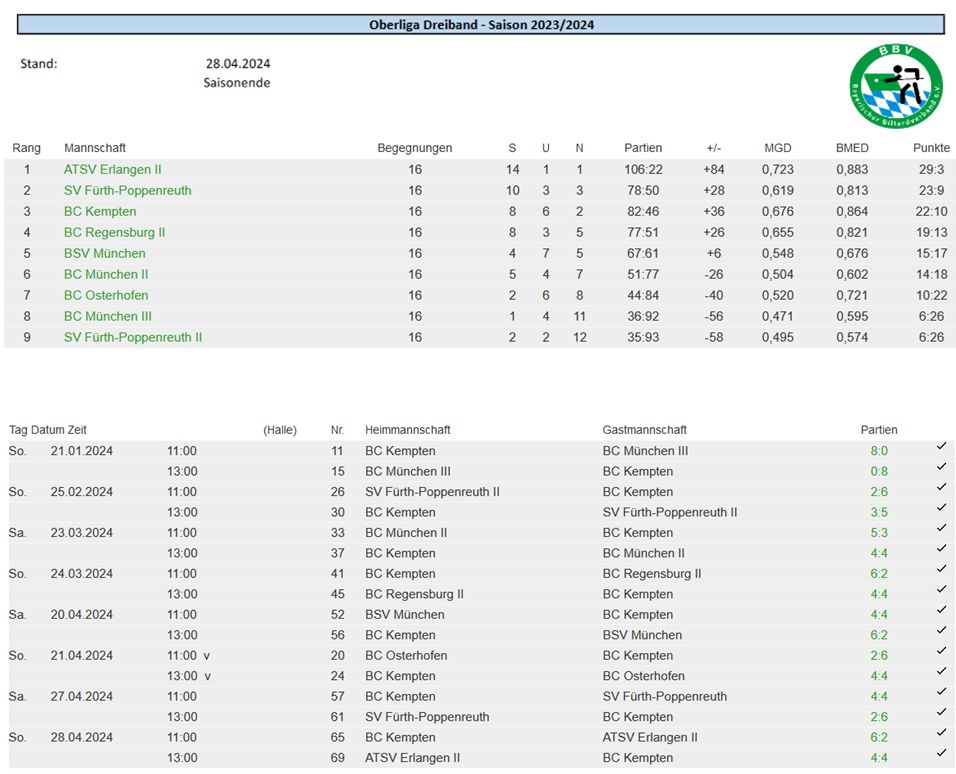Click the Saisonende label
The image size is (956, 774).
(x=237, y=83)
